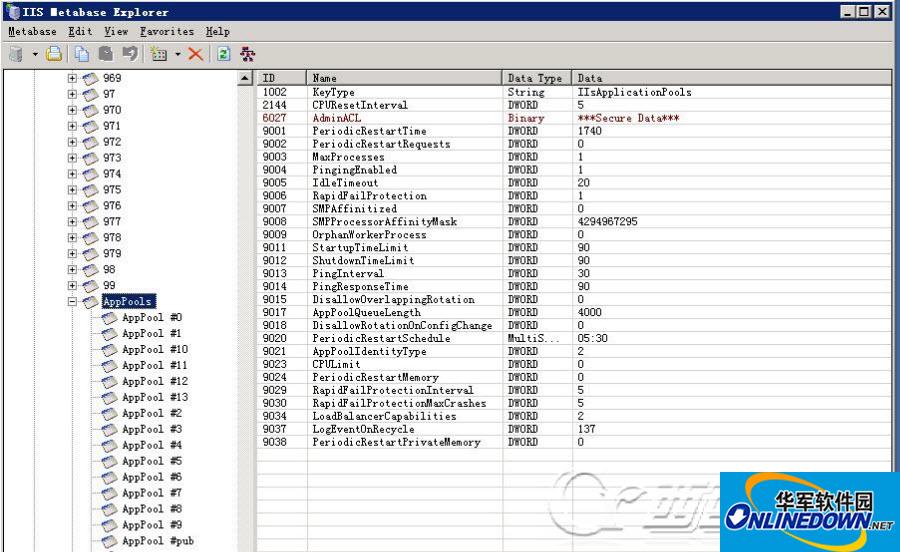
Task: Click the AppPool #8 key icon
Action: point(109,510)
